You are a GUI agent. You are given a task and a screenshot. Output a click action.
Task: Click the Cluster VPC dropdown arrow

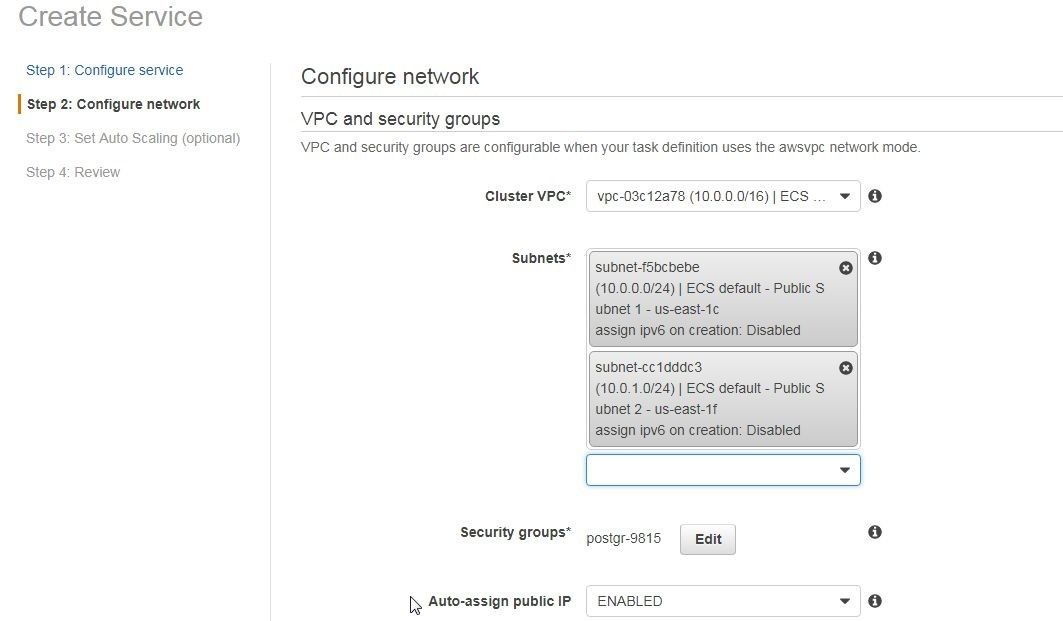[845, 196]
